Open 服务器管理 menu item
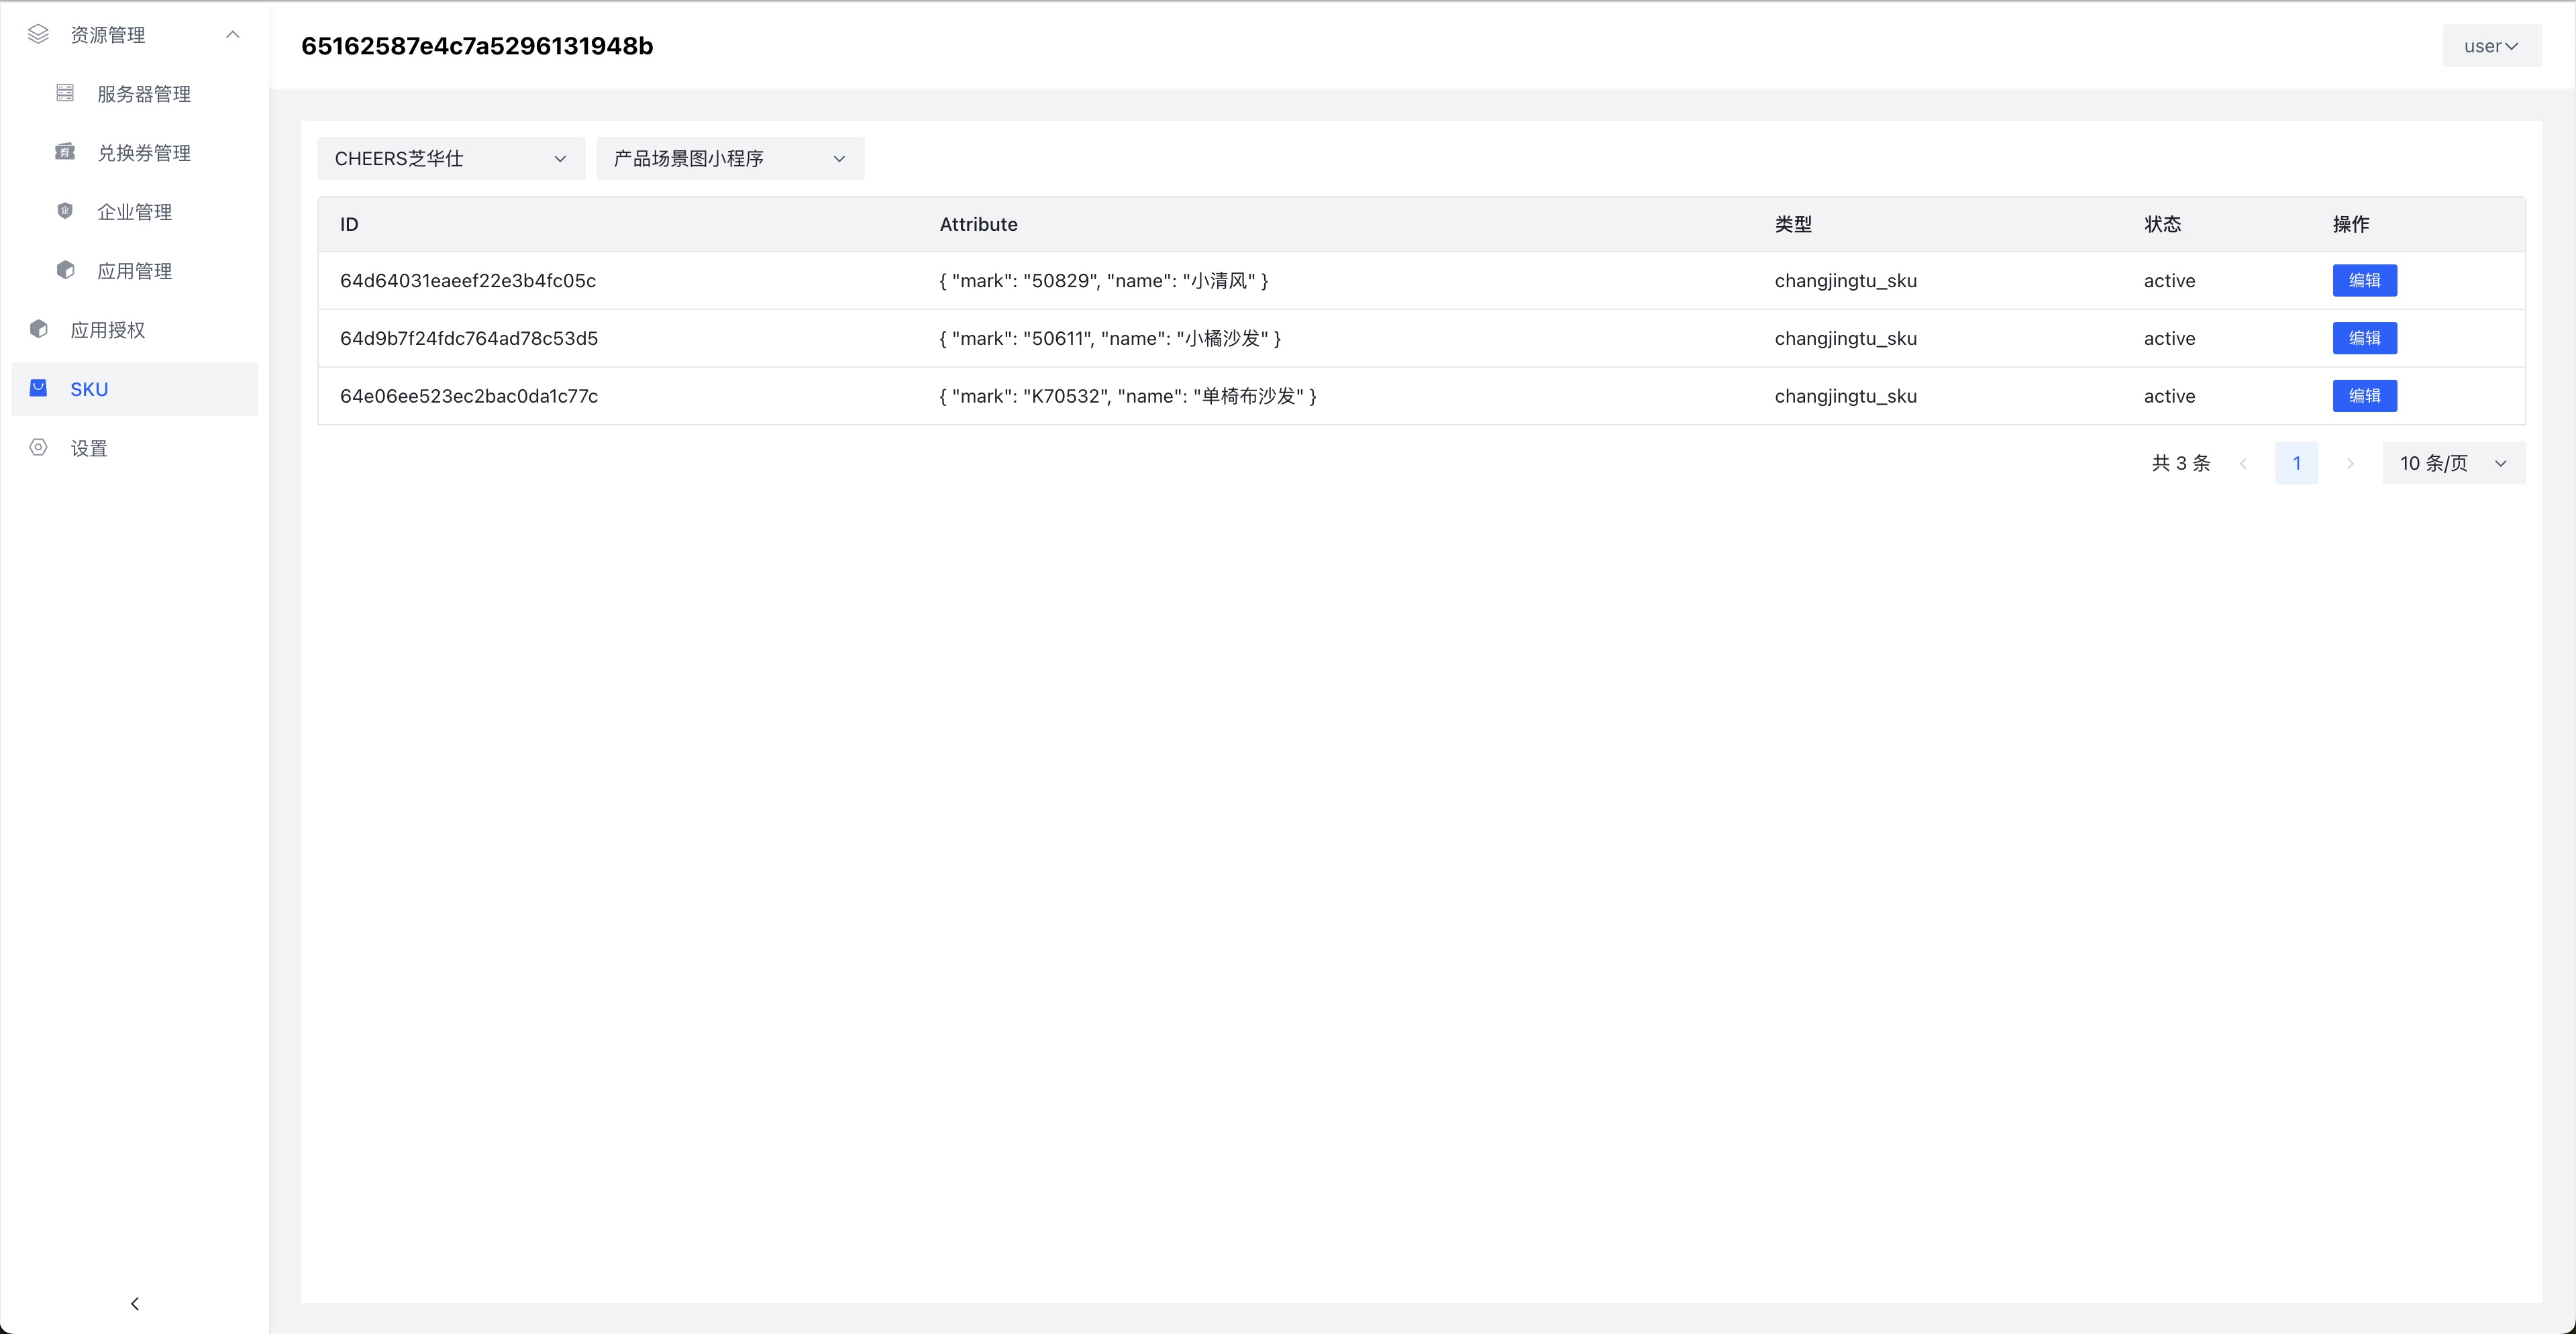Image resolution: width=2576 pixels, height=1334 pixels. click(135, 94)
